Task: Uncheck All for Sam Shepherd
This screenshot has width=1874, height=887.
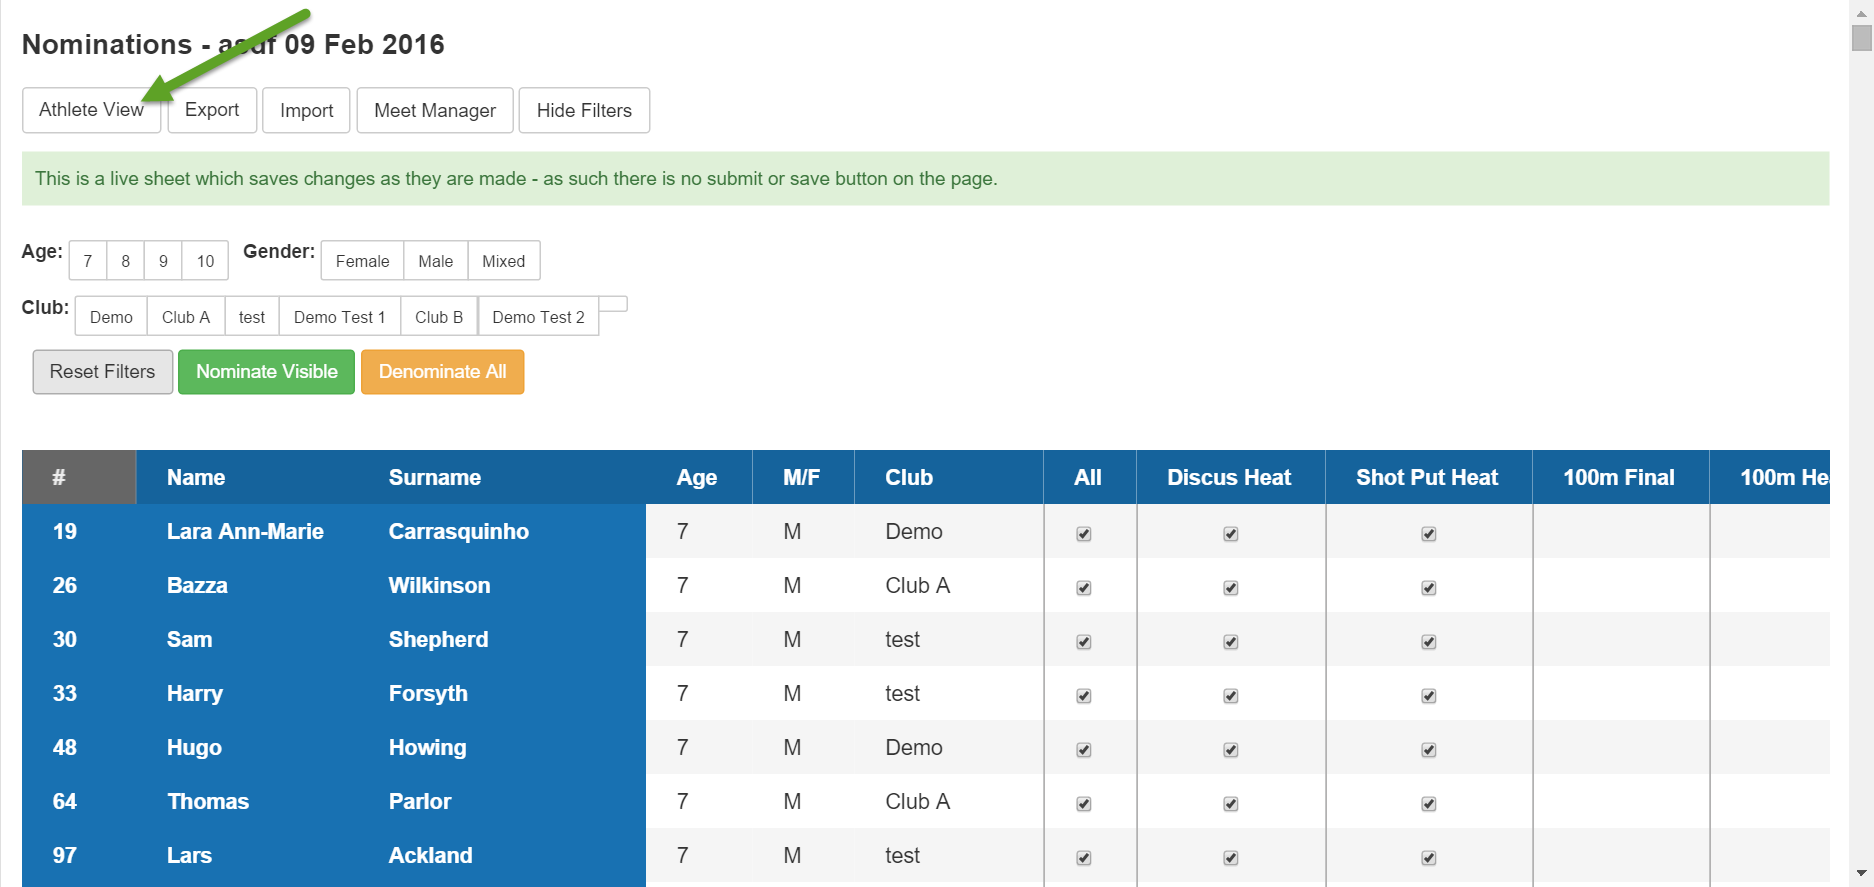Action: [x=1084, y=642]
